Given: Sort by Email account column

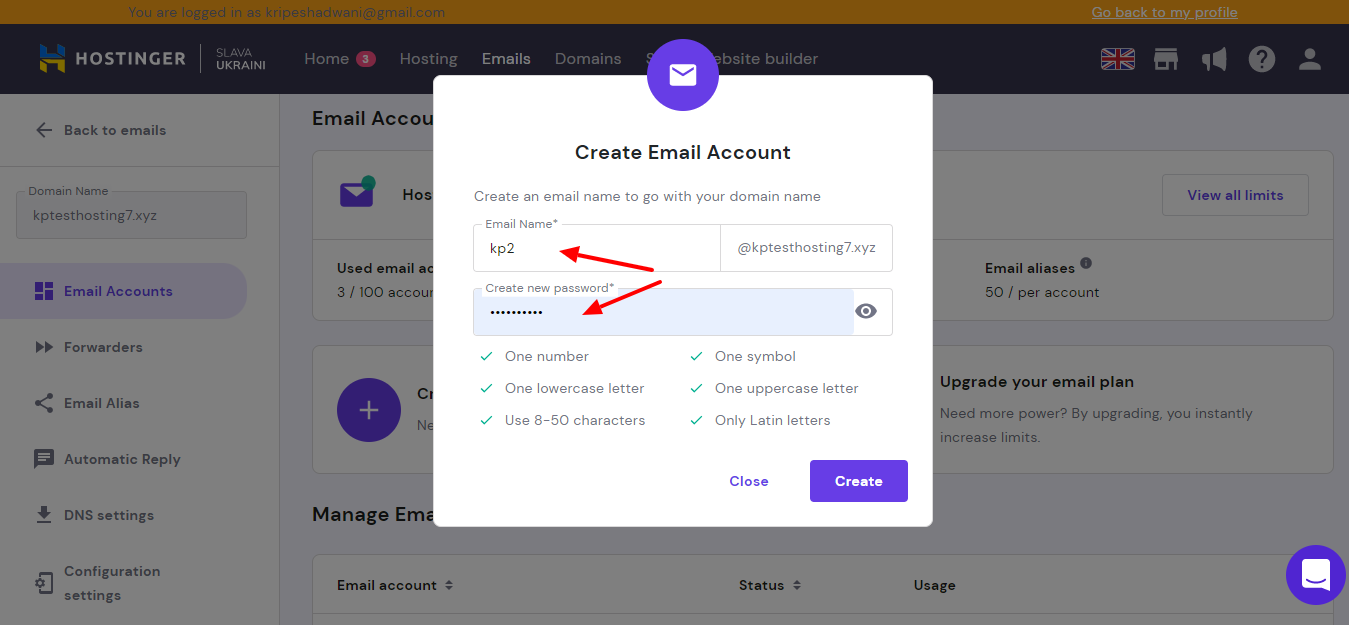Looking at the screenshot, I should pyautogui.click(x=449, y=585).
